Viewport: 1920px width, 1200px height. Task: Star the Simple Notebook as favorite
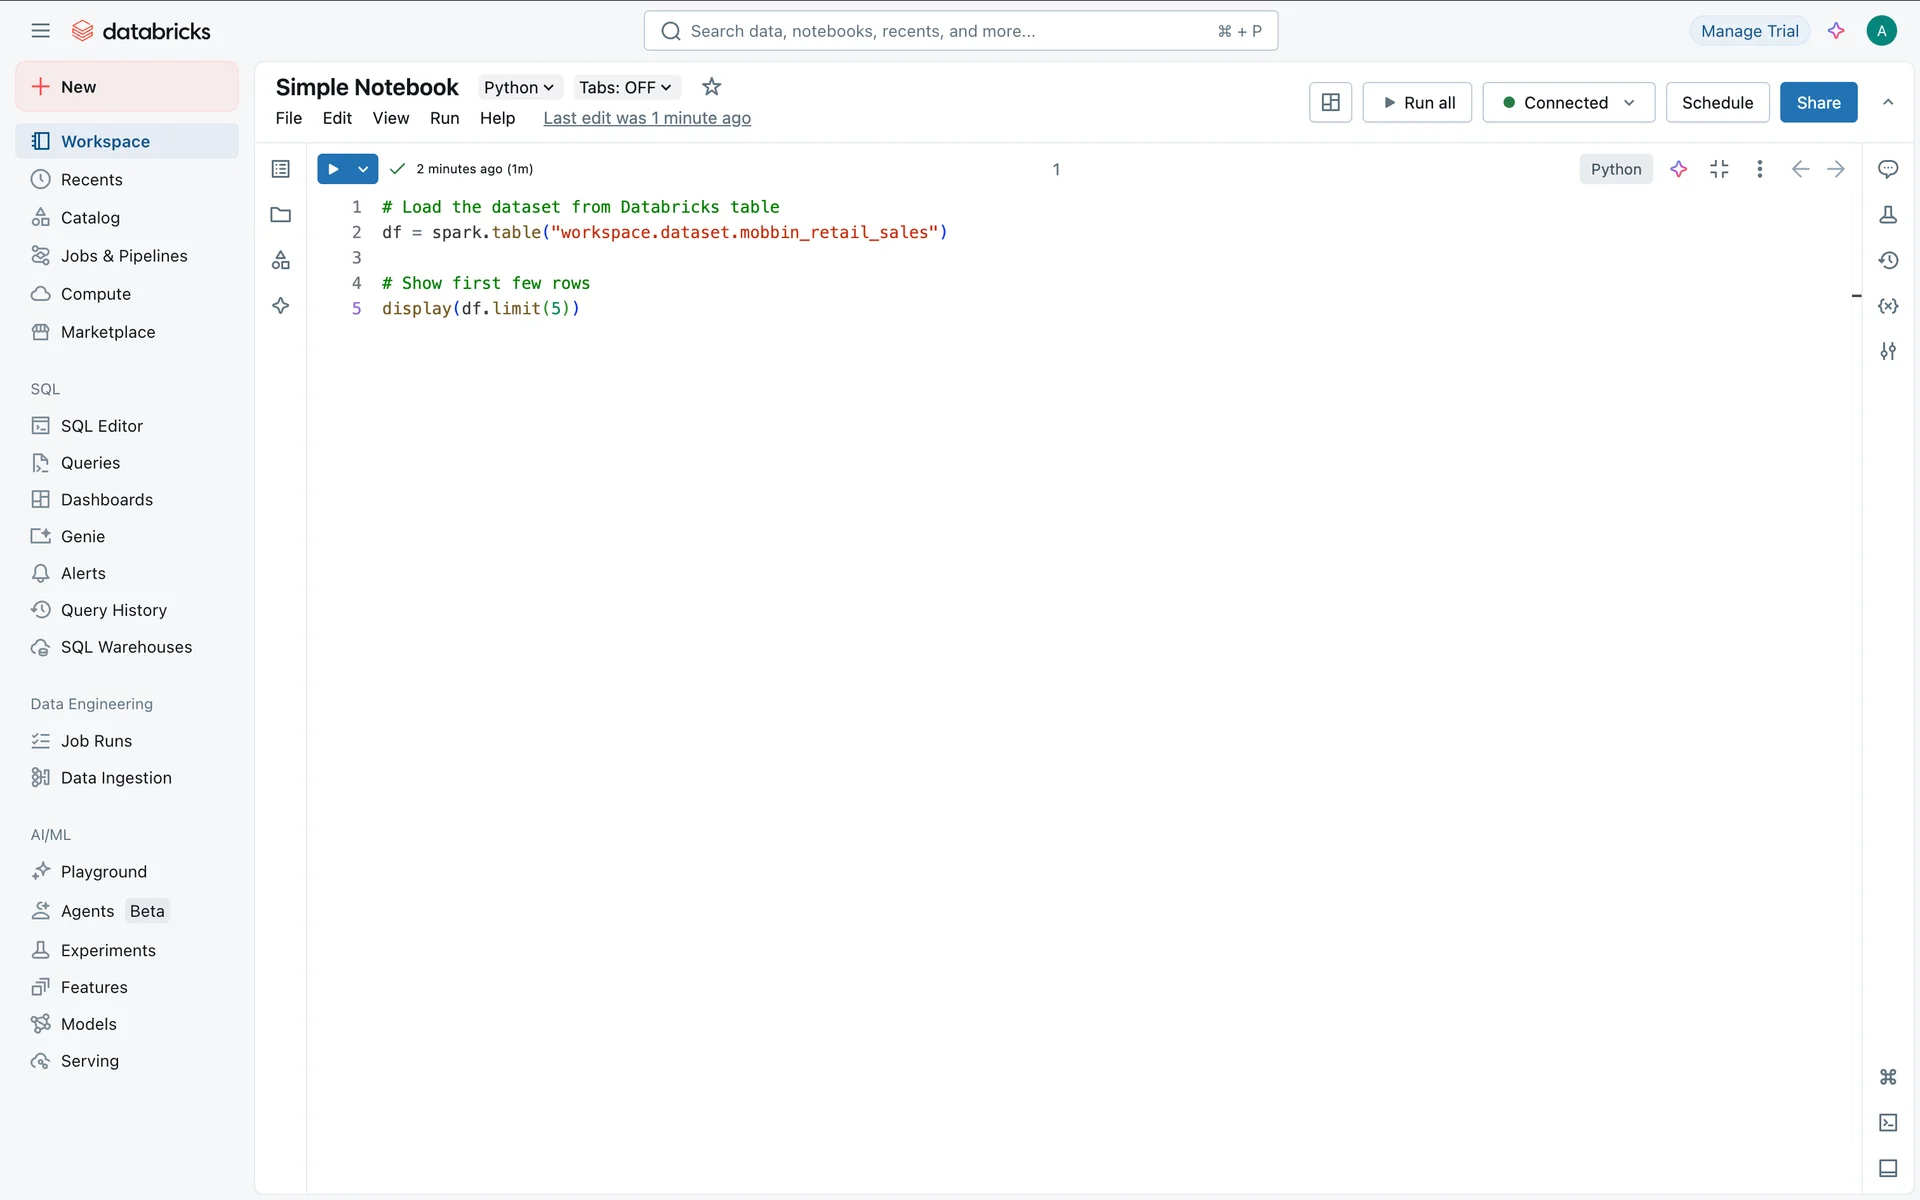point(711,87)
